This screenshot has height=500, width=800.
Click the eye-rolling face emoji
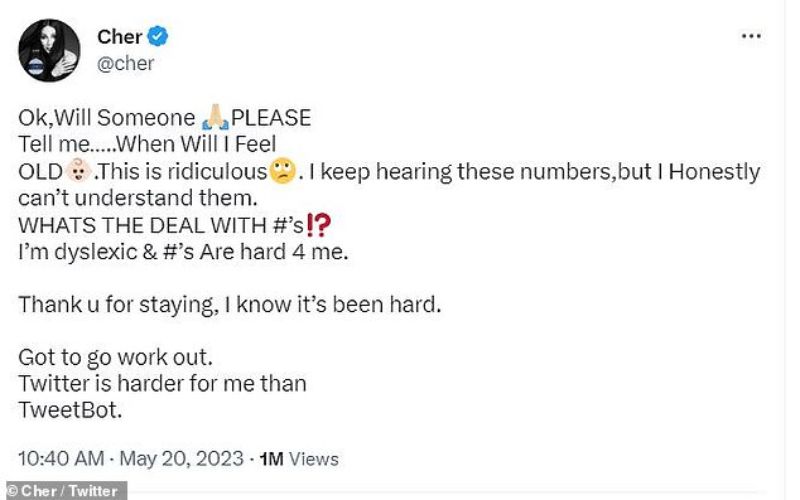tap(283, 171)
